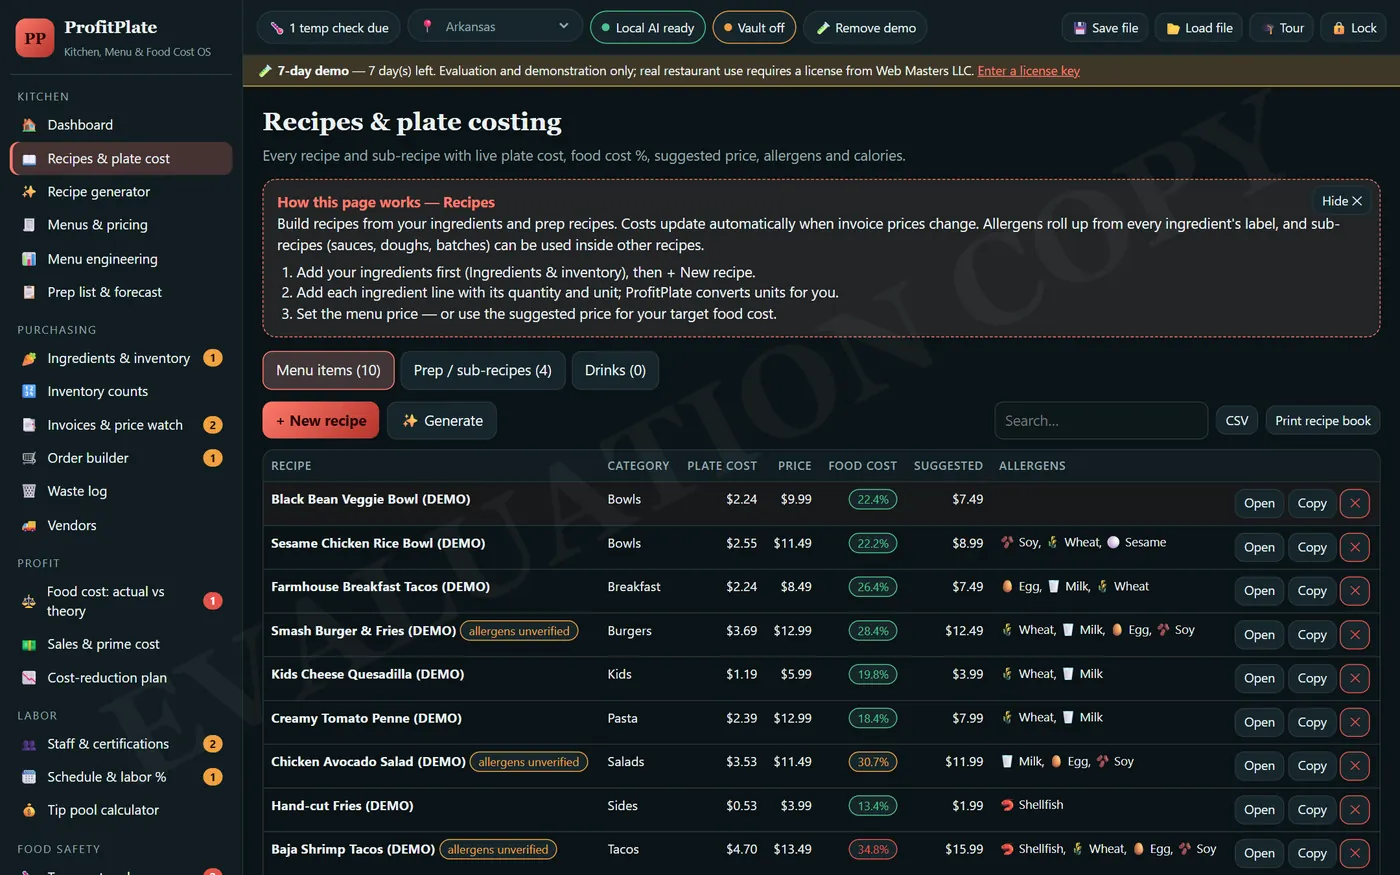Viewport: 1400px width, 875px height.
Task: Open Food cost: actual vs theory
Action: point(121,601)
